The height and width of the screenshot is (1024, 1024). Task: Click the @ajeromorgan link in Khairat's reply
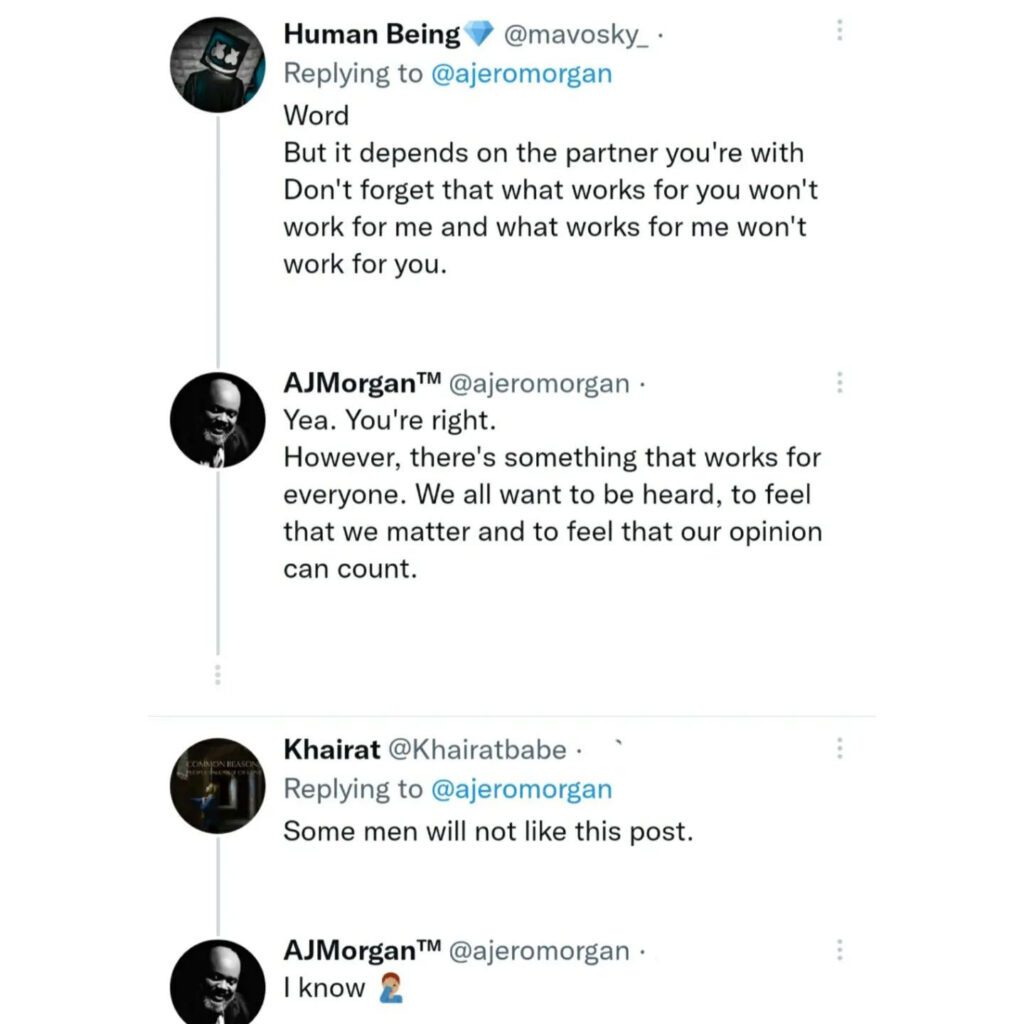point(520,789)
